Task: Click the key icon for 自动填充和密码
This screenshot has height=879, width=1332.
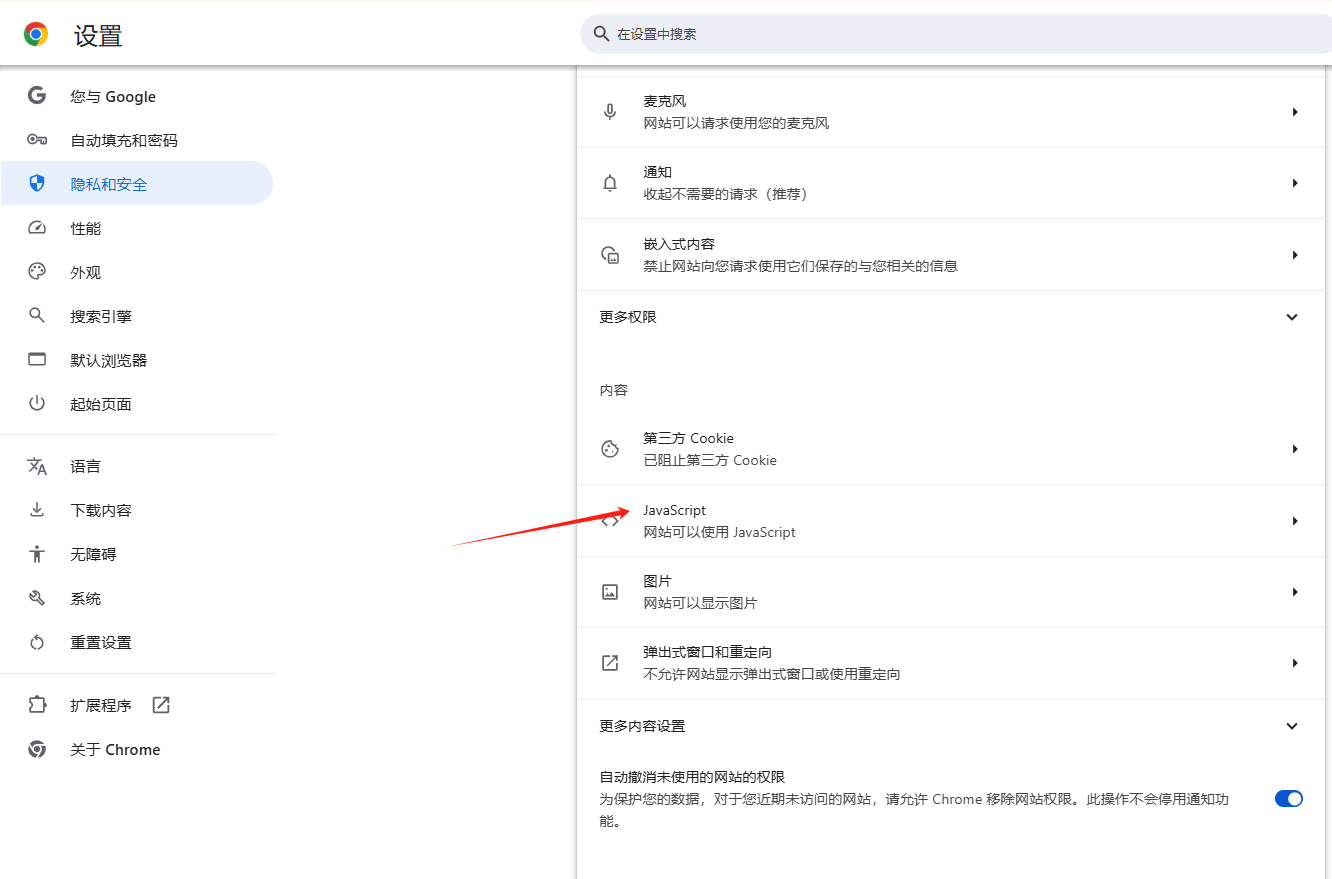Action: click(37, 140)
